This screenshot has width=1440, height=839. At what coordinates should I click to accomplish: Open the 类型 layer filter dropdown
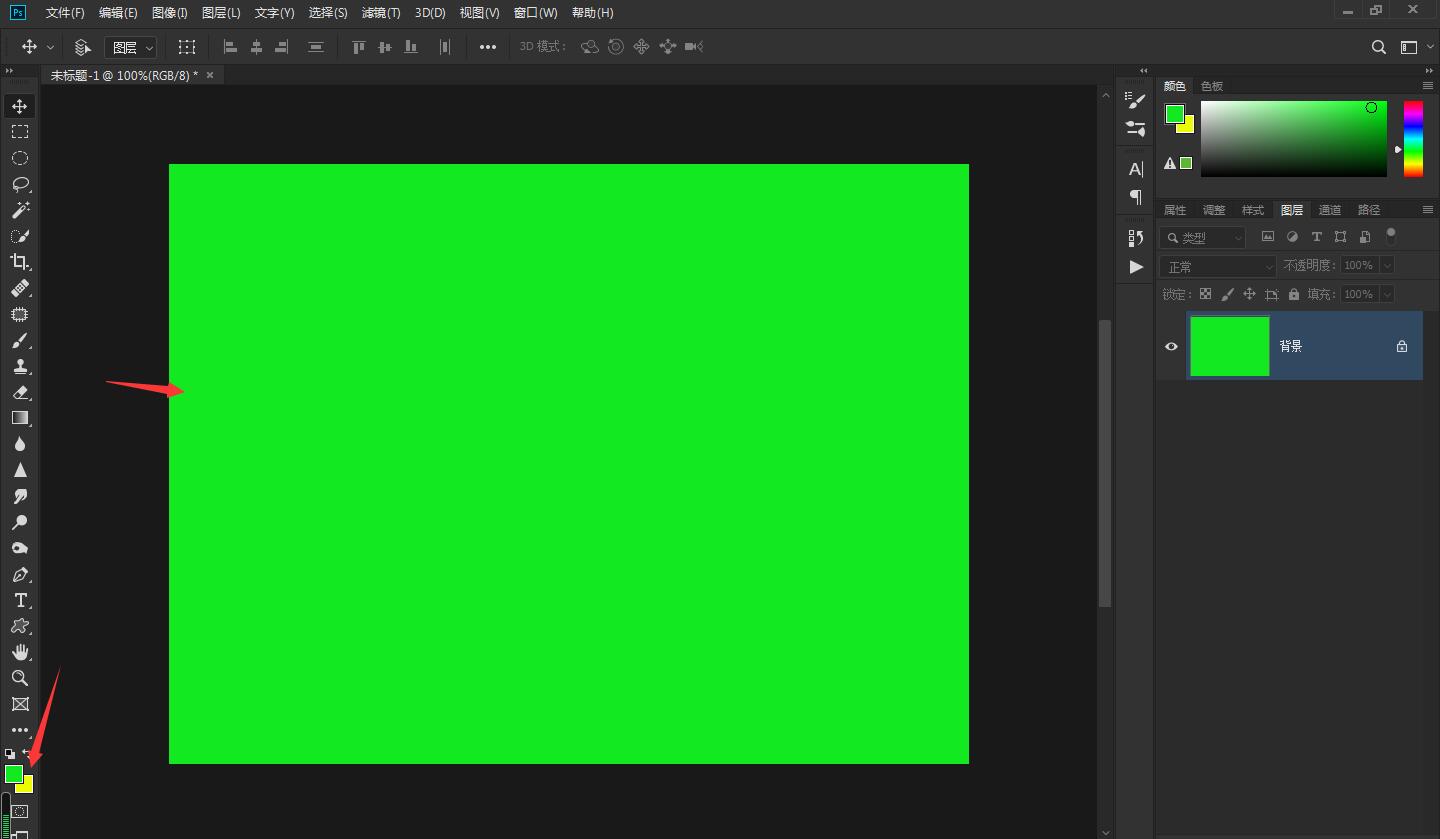click(1203, 237)
